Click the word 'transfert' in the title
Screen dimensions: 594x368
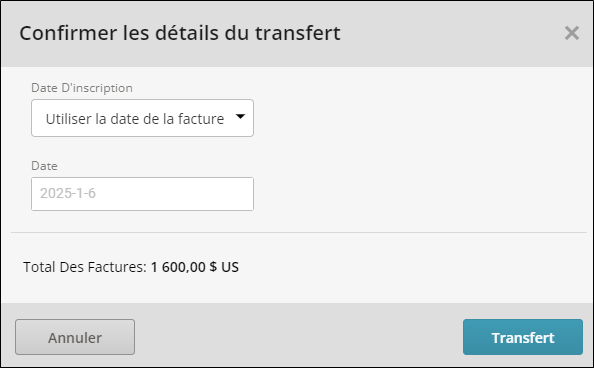pos(298,33)
